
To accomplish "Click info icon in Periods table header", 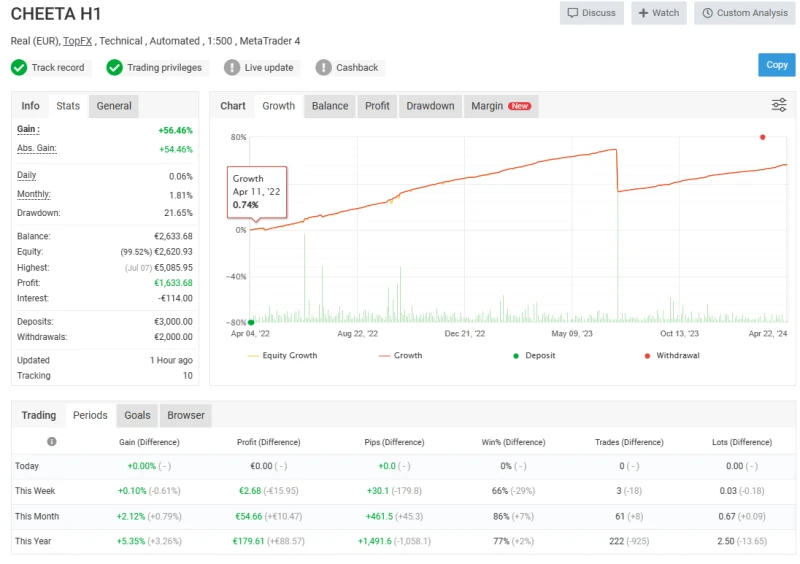I will [x=52, y=441].
